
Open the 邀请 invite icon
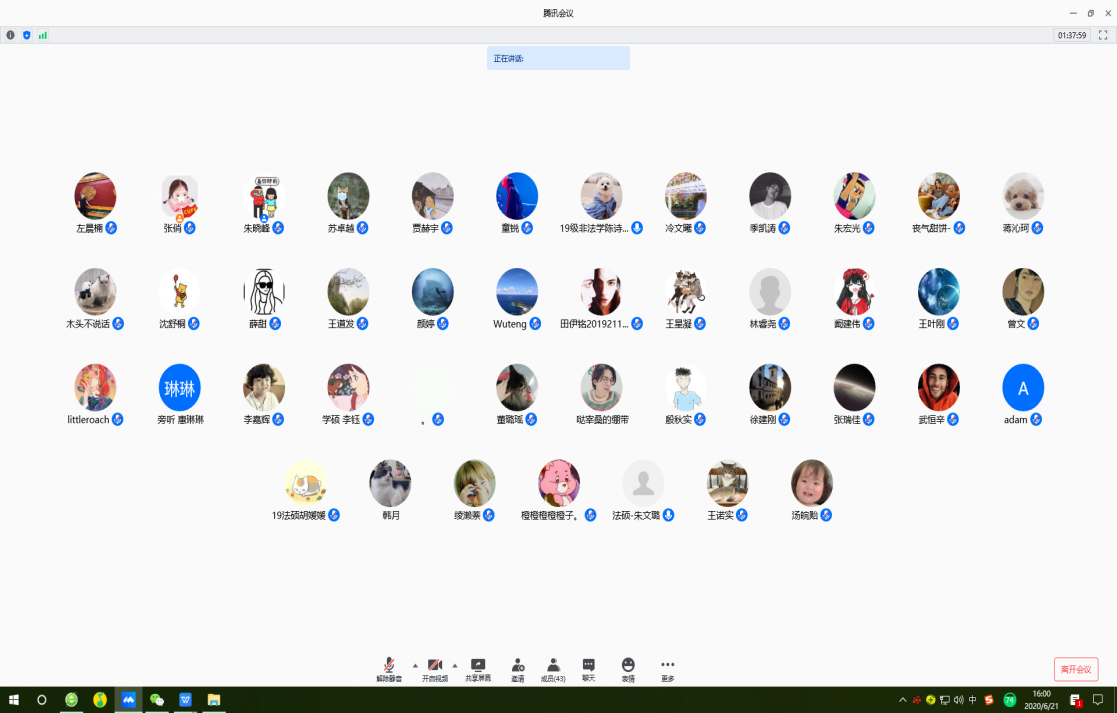tap(518, 668)
